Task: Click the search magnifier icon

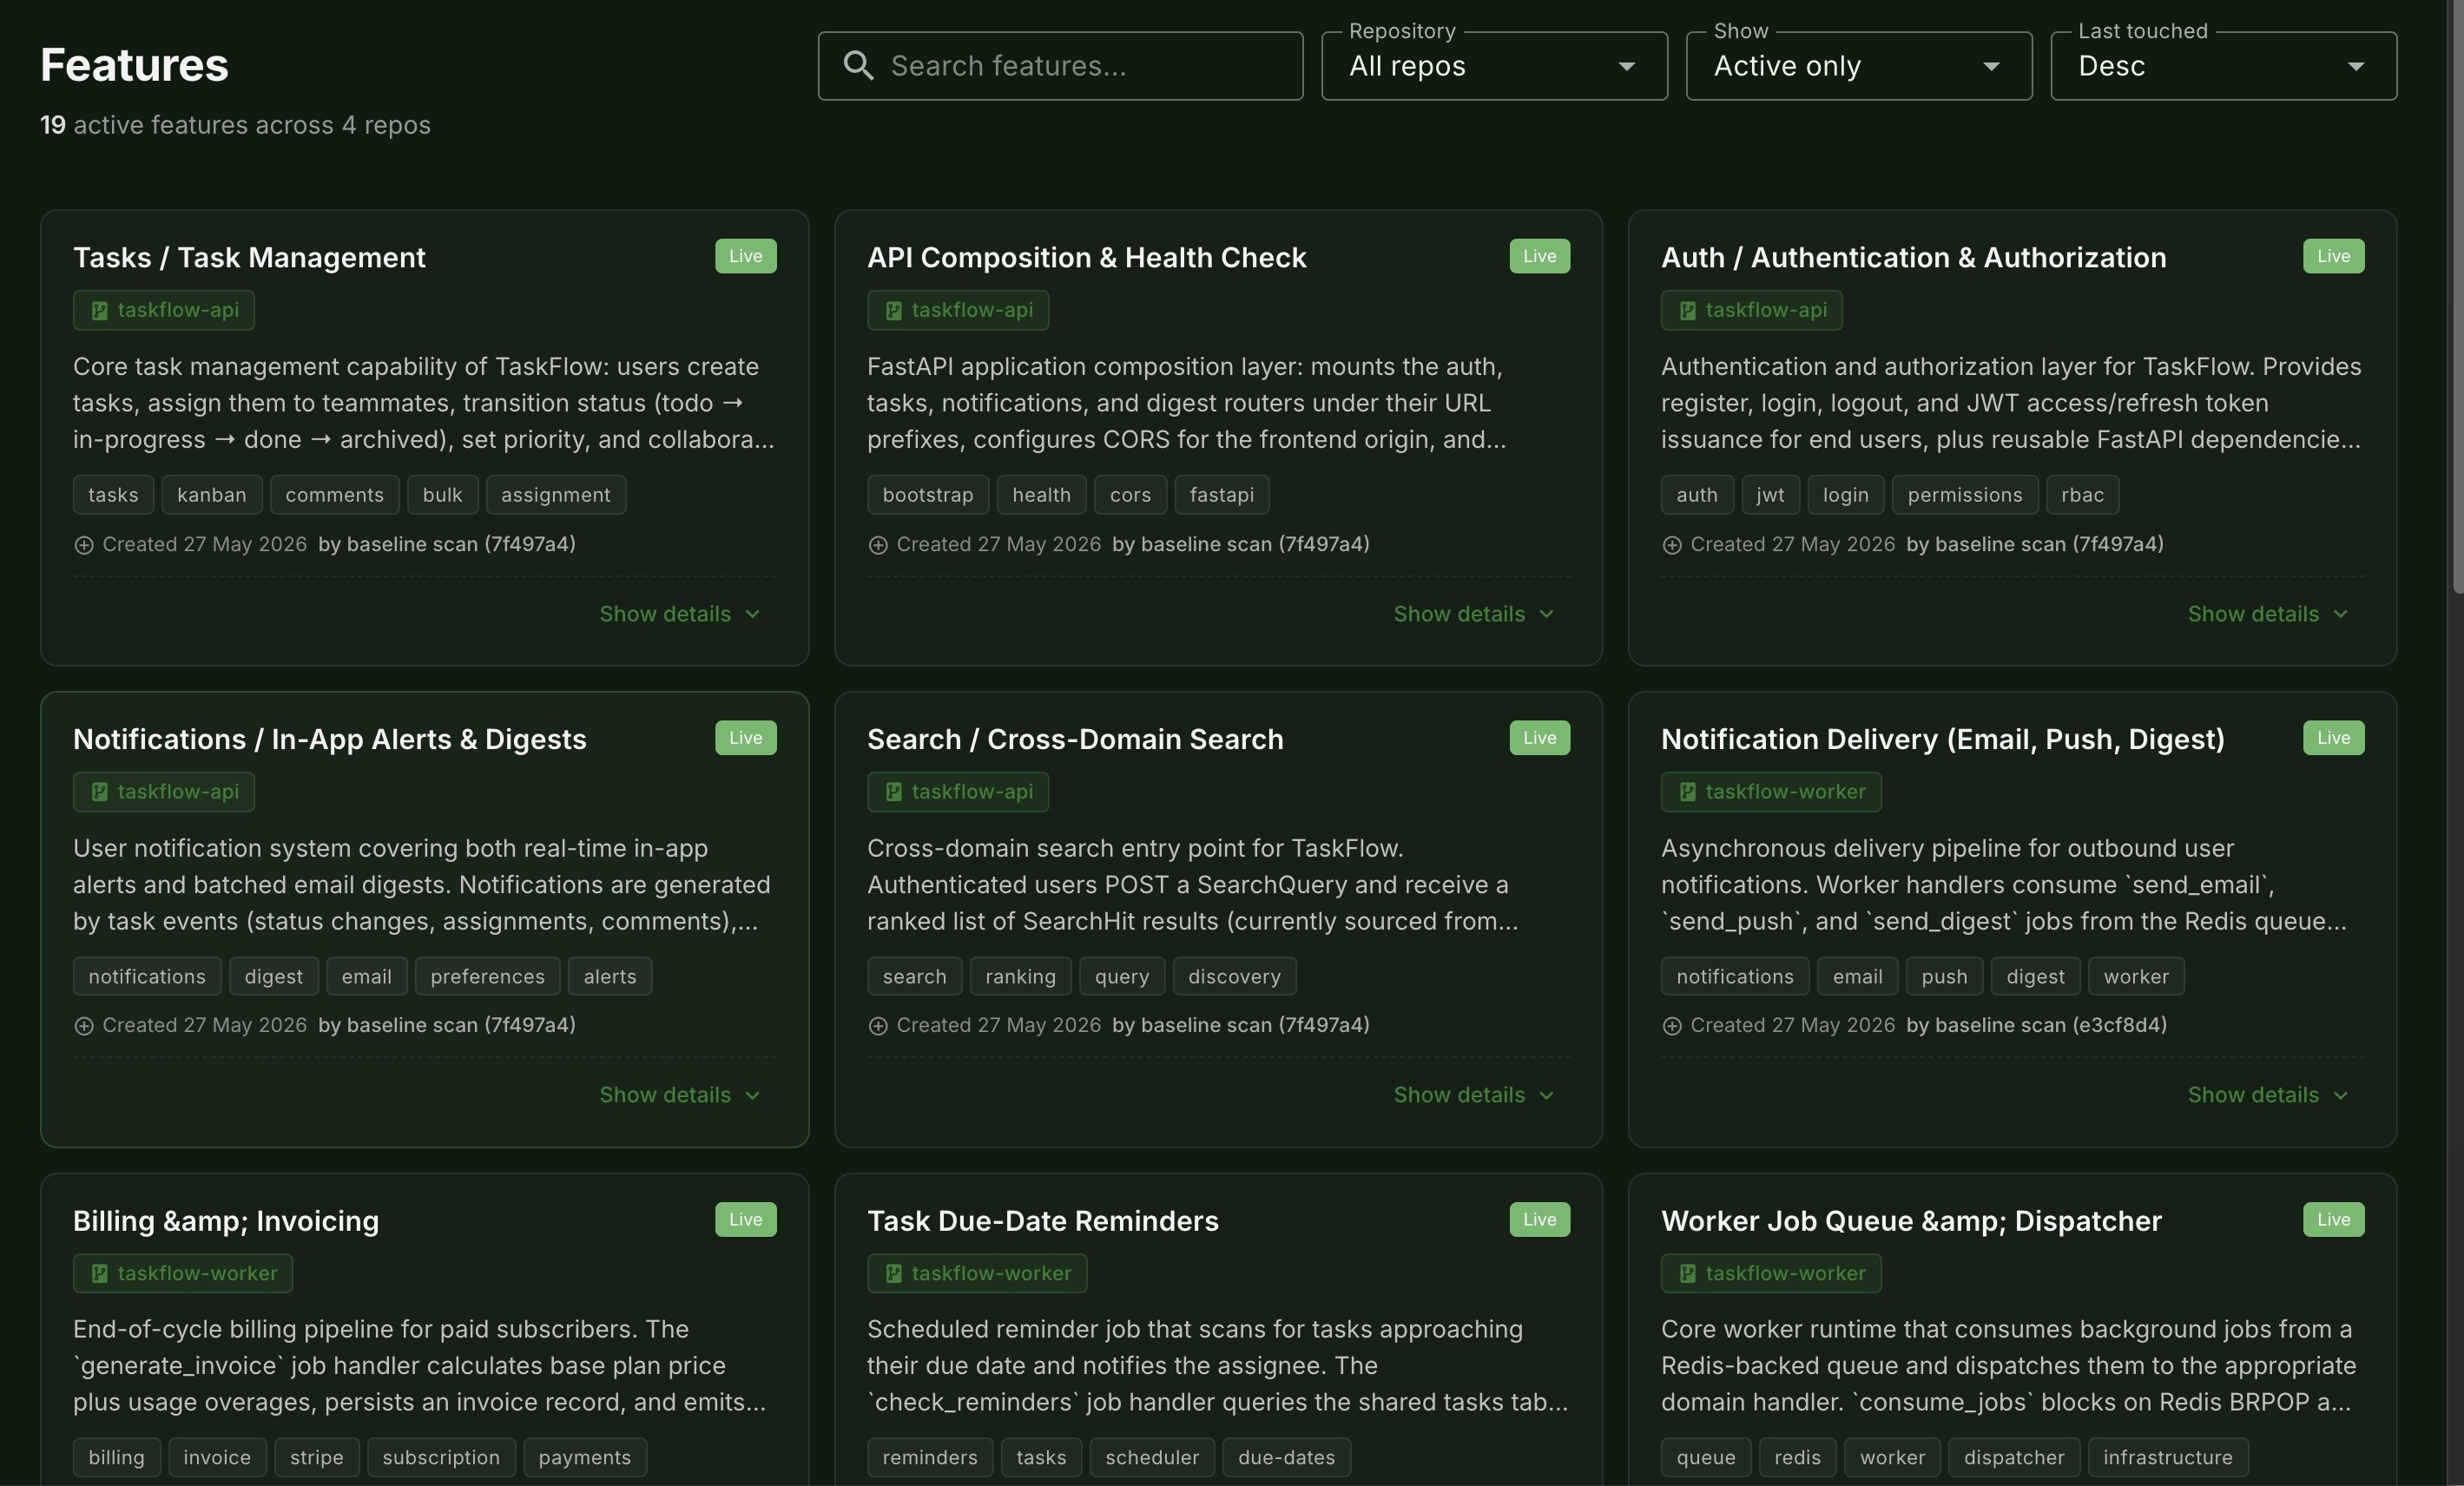Action: pos(858,66)
